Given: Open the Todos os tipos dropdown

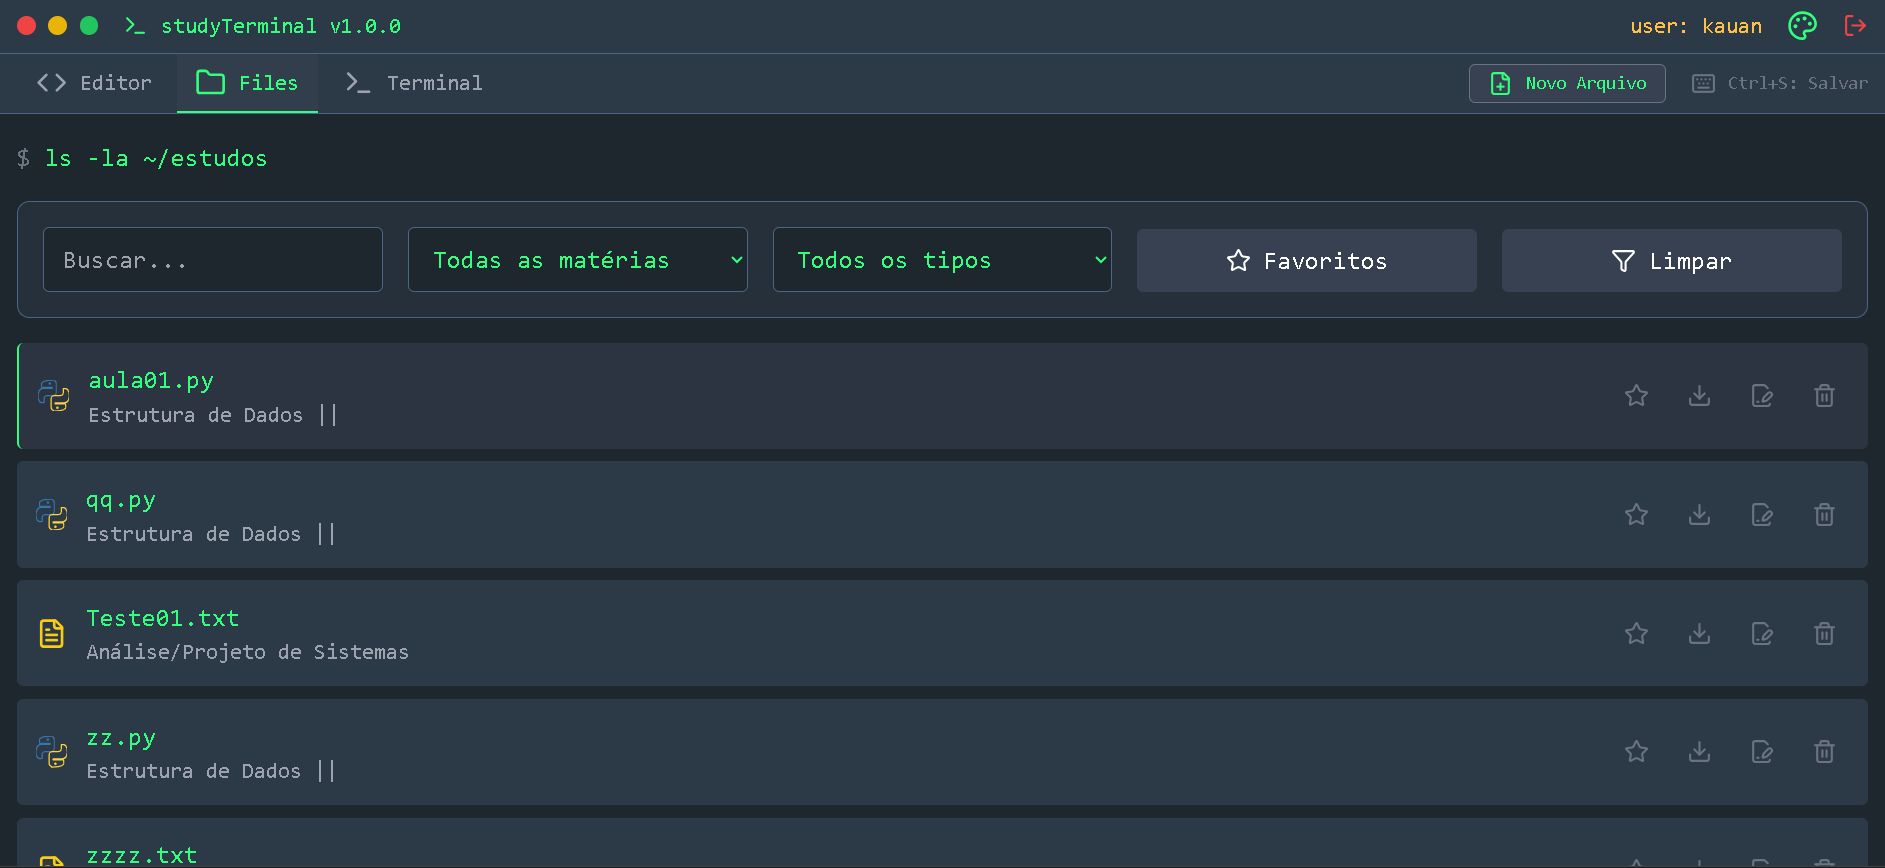Looking at the screenshot, I should pos(941,260).
